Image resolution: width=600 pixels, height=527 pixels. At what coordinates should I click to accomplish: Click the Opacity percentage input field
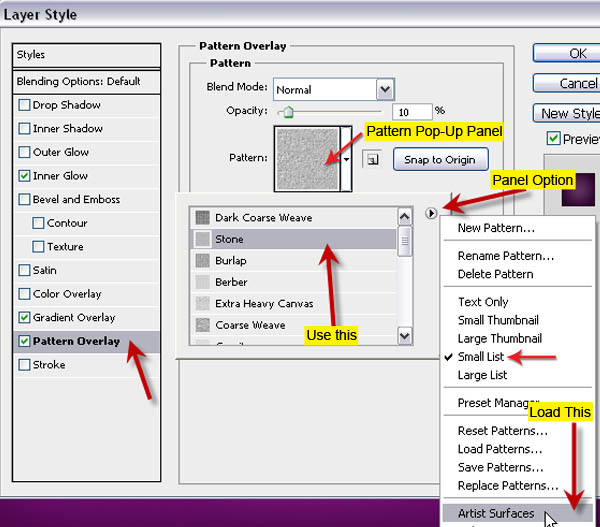pyautogui.click(x=411, y=111)
